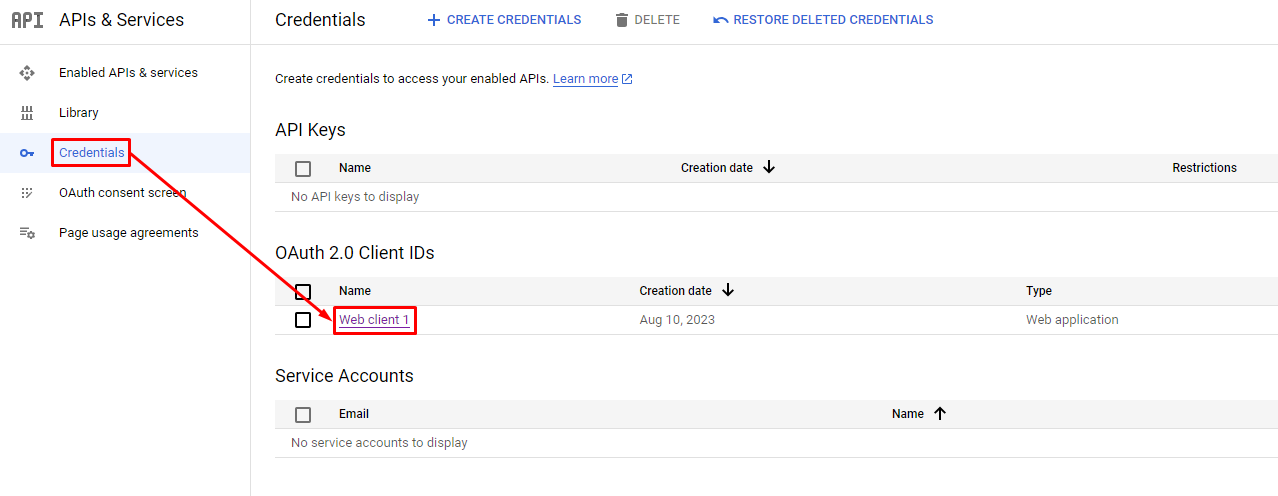Select all Service Accounts checkbox
This screenshot has width=1278, height=496.
[x=303, y=415]
